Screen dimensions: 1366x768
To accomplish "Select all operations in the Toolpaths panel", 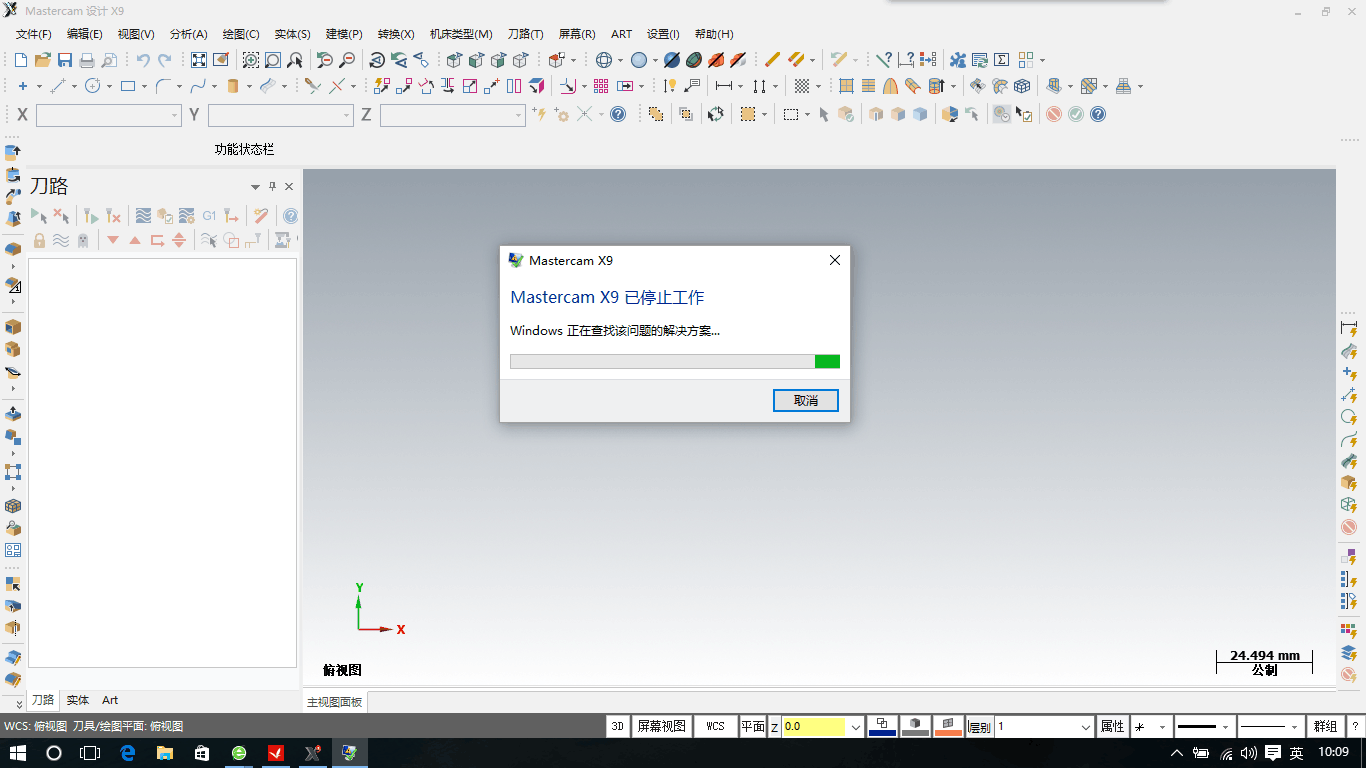I will click(x=39, y=215).
